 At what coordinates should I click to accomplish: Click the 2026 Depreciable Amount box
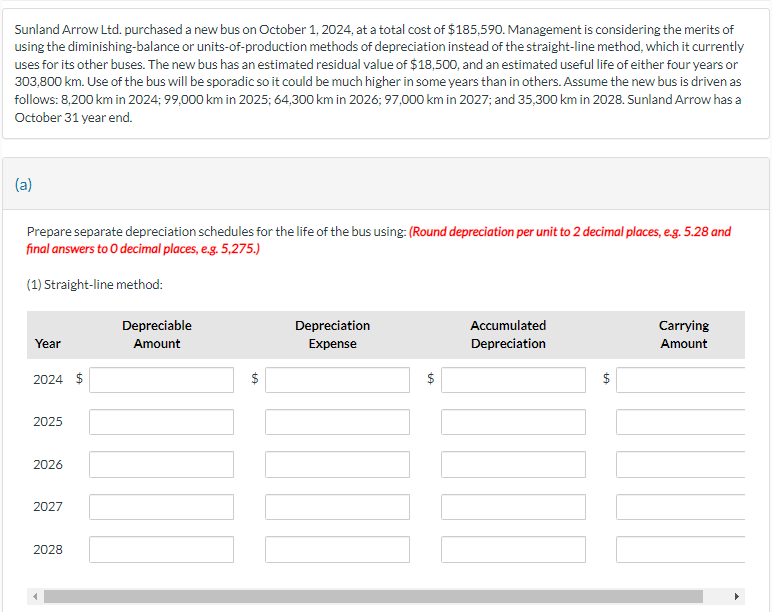coord(161,465)
